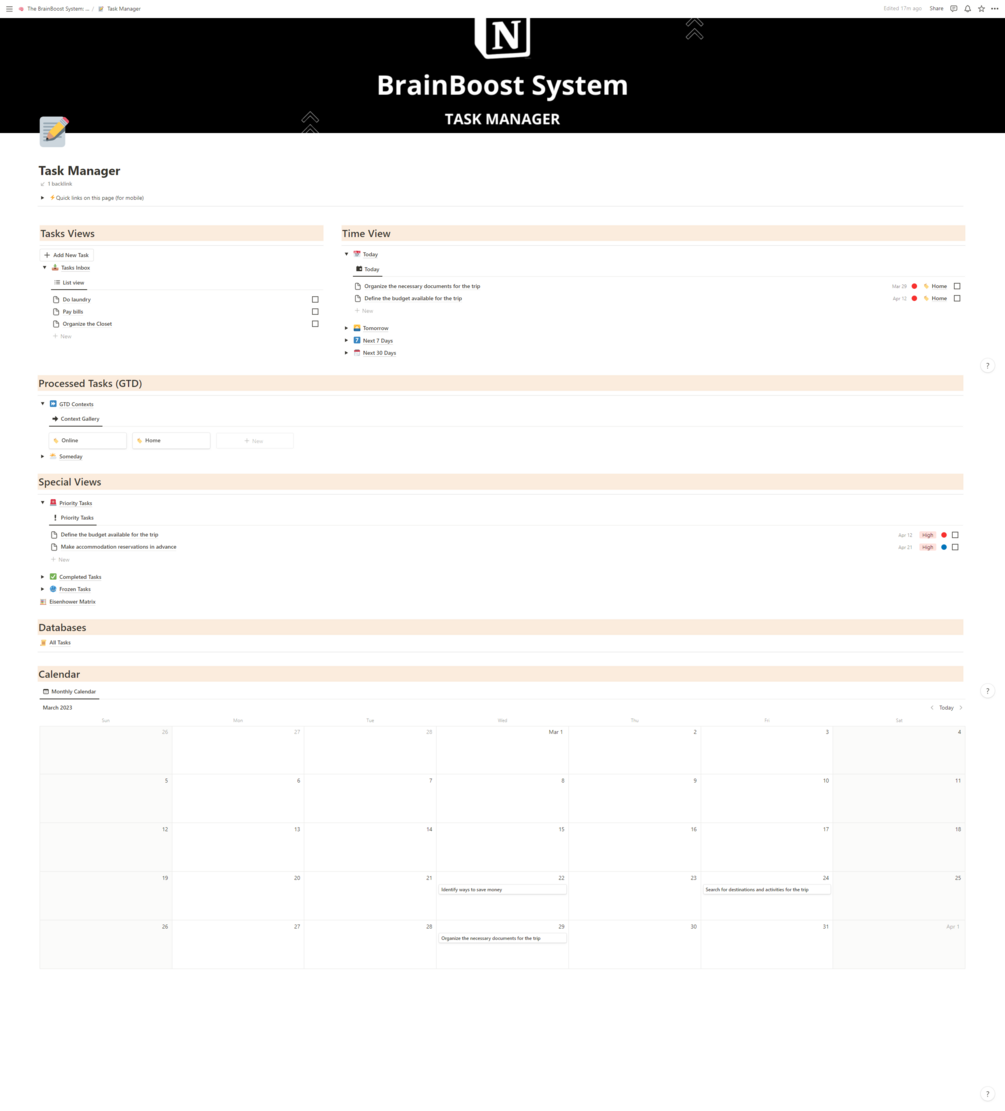Open the Online context card
Screen dimensions: 1005x1111
click(x=87, y=441)
